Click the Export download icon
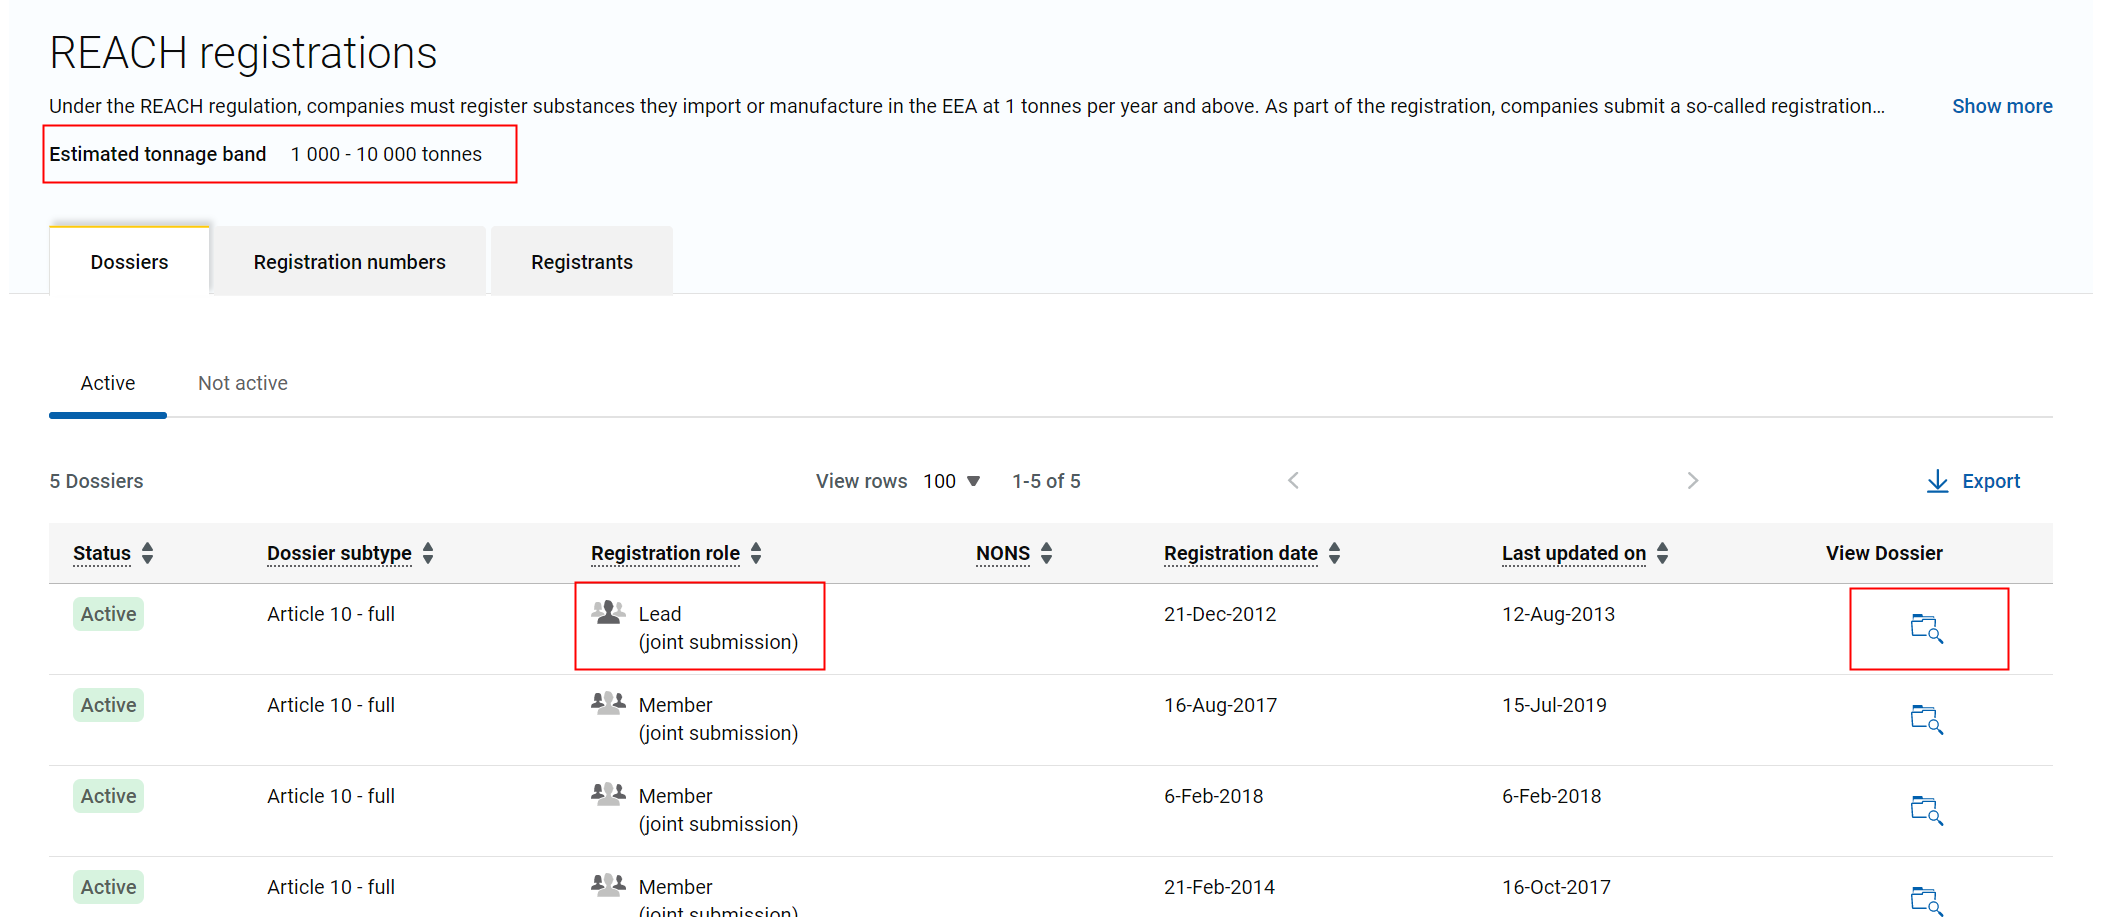The image size is (2104, 917). (x=1937, y=482)
